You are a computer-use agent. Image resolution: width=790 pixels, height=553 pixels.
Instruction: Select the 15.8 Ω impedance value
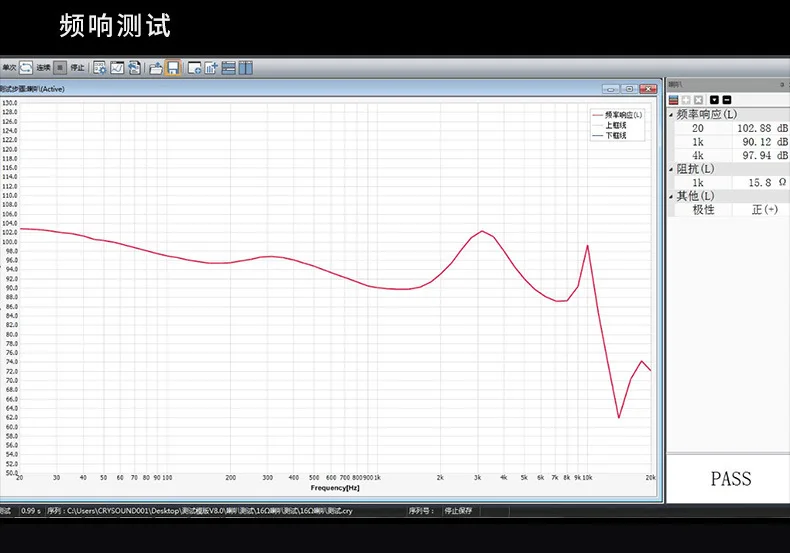click(762, 183)
